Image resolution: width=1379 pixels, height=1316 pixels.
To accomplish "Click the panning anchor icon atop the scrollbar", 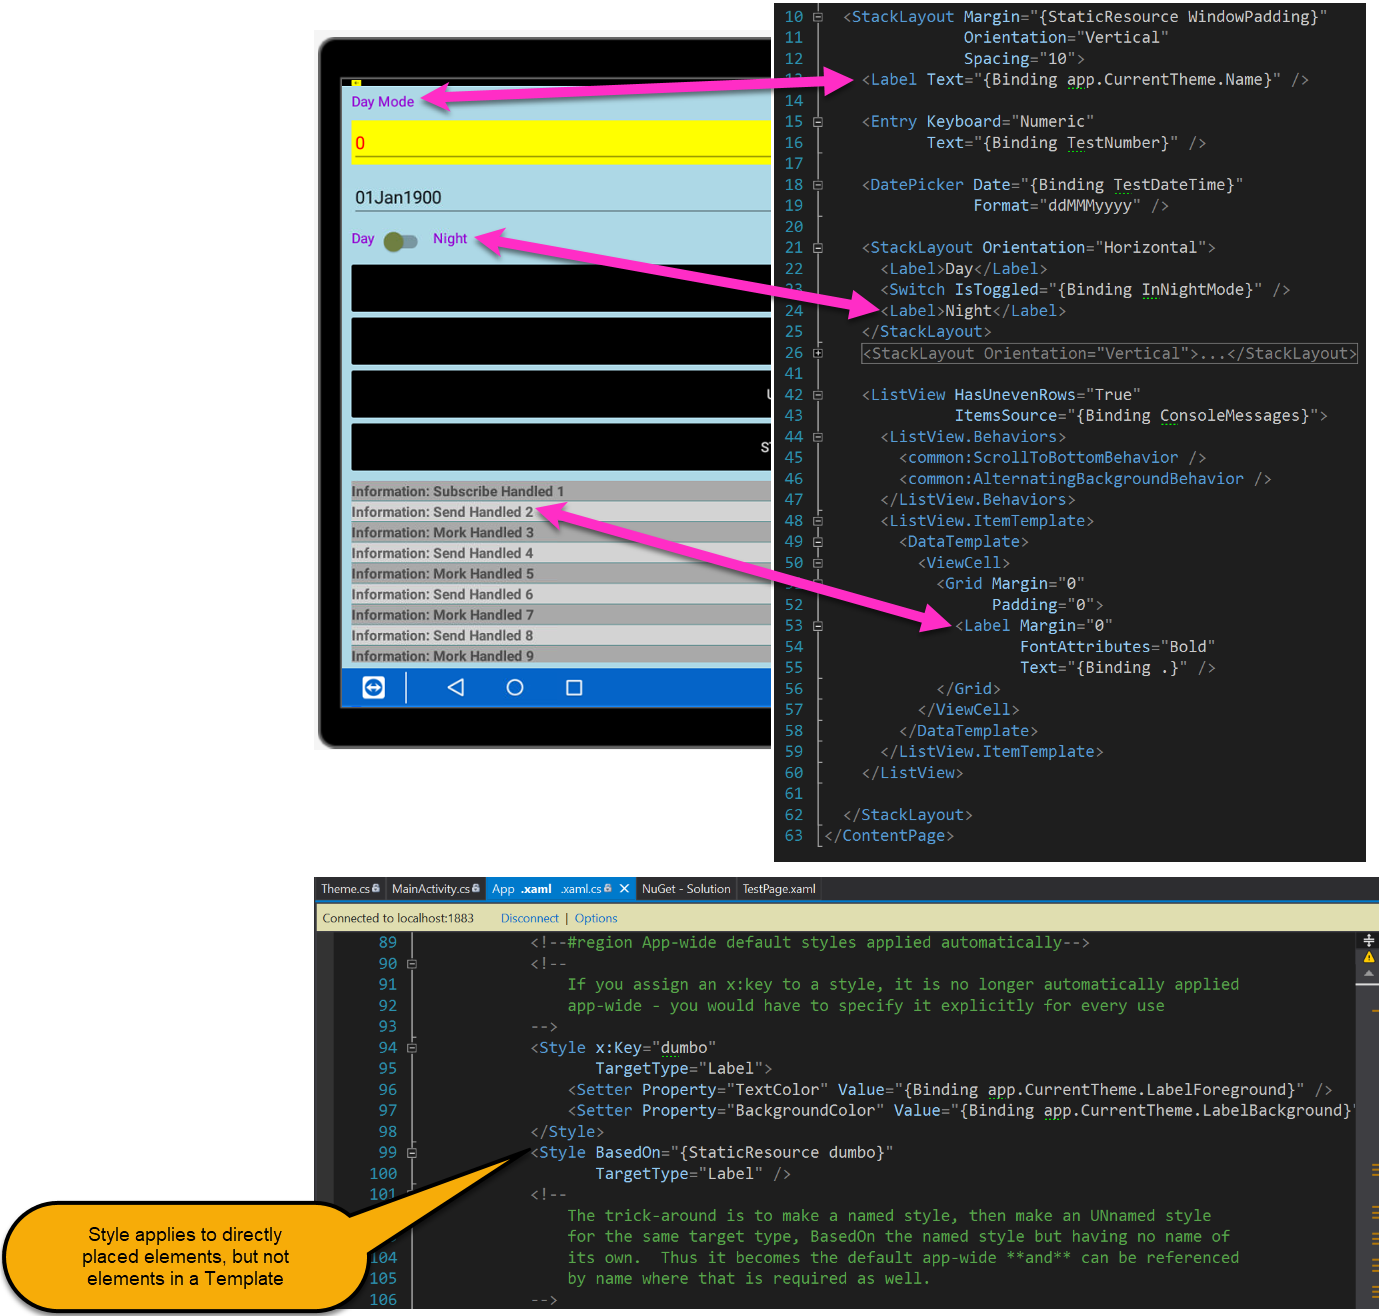I will click(1368, 939).
